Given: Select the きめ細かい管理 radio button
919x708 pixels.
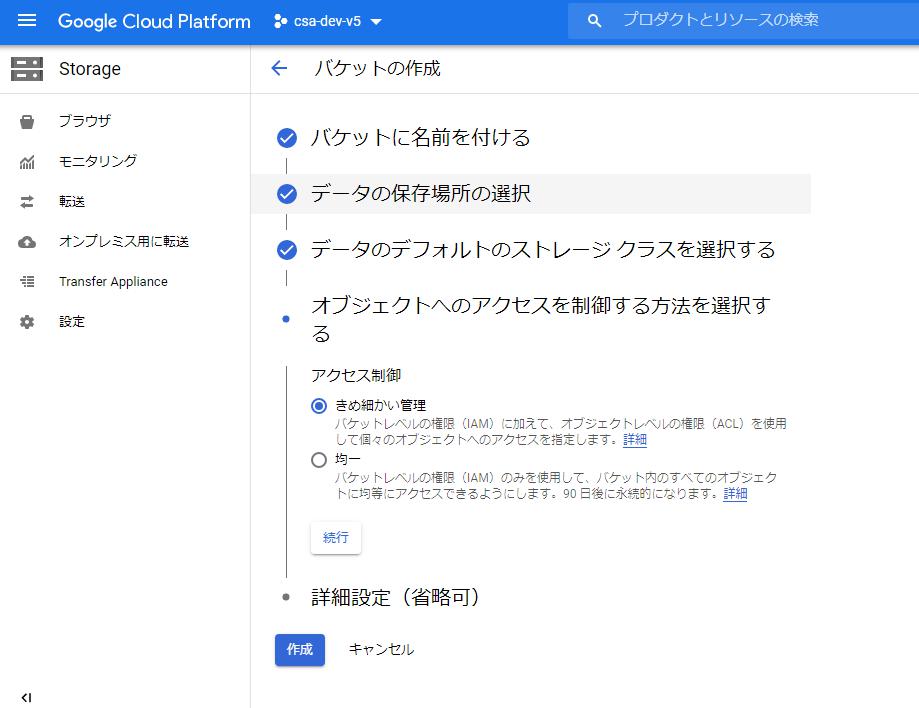Looking at the screenshot, I should (318, 404).
